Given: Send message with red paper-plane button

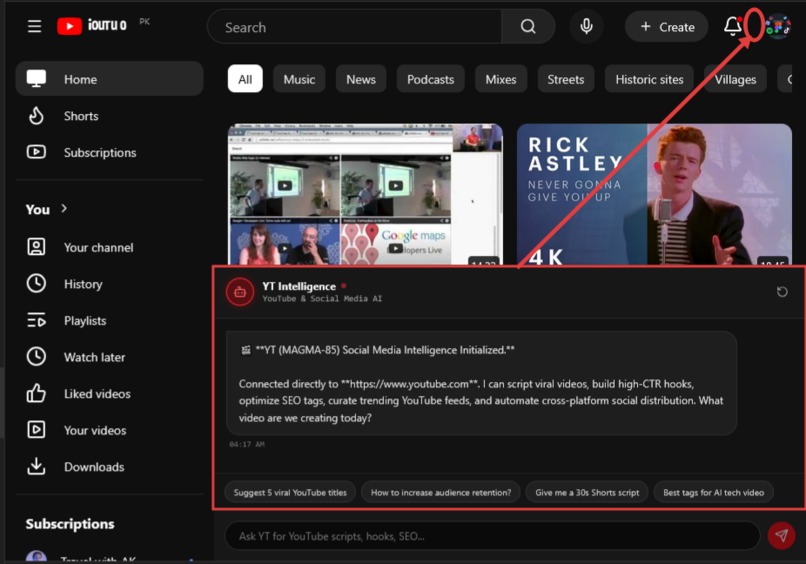Looking at the screenshot, I should point(781,536).
